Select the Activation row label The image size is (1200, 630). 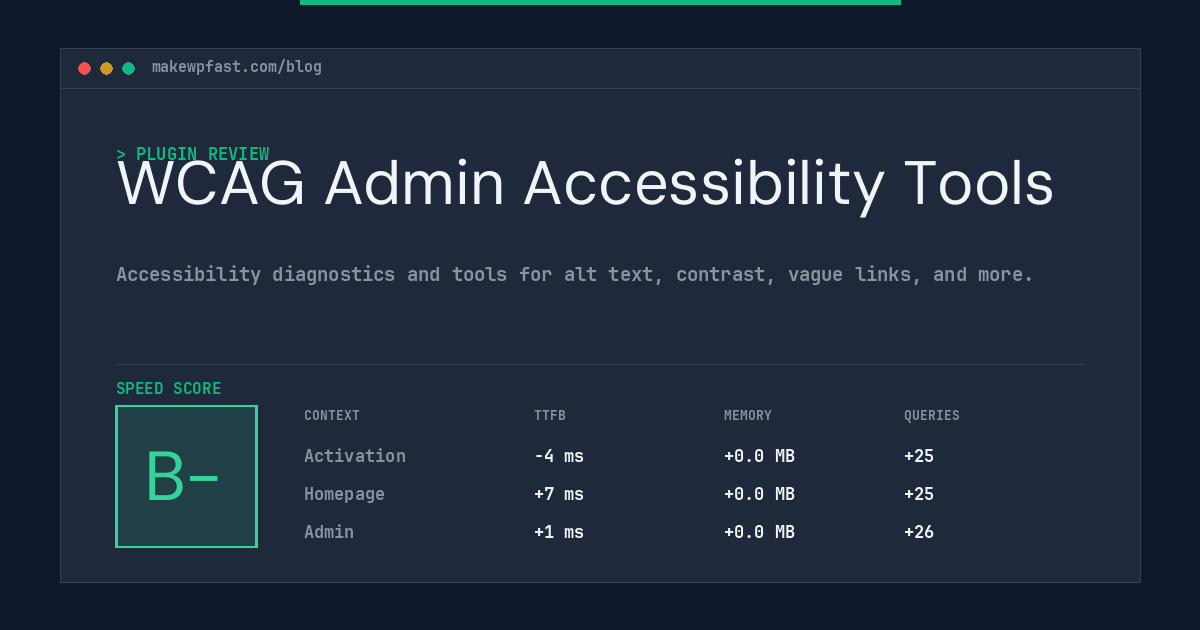coord(355,456)
